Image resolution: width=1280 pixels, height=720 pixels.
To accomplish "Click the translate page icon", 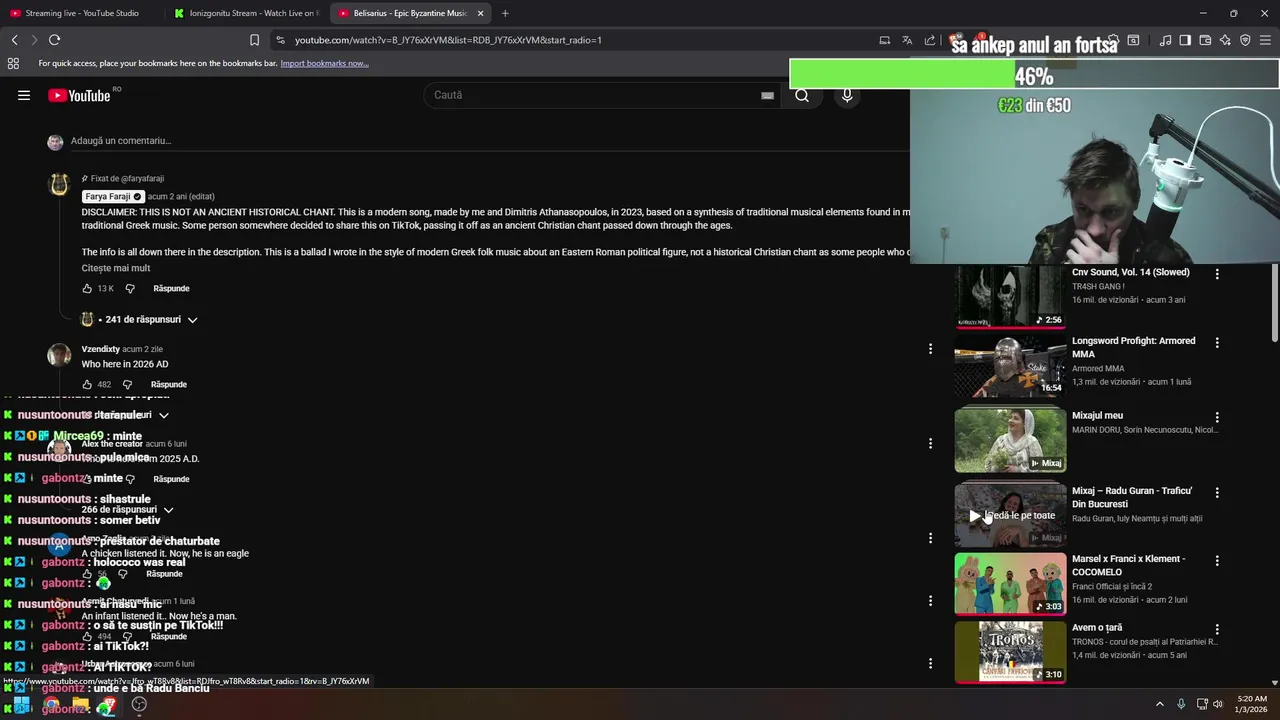I will [907, 40].
